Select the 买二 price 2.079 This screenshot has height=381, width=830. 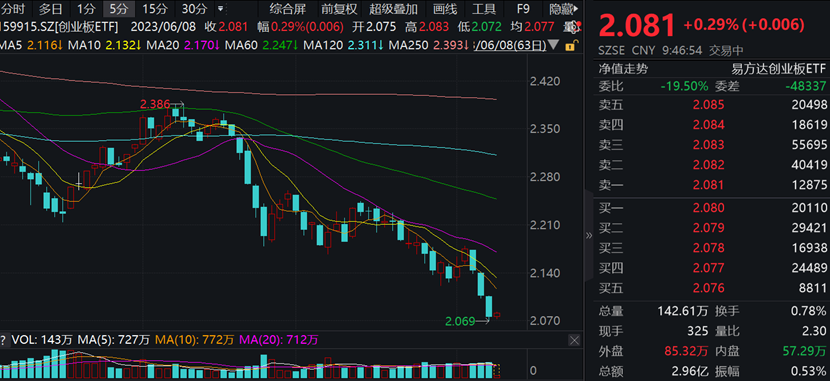709,228
